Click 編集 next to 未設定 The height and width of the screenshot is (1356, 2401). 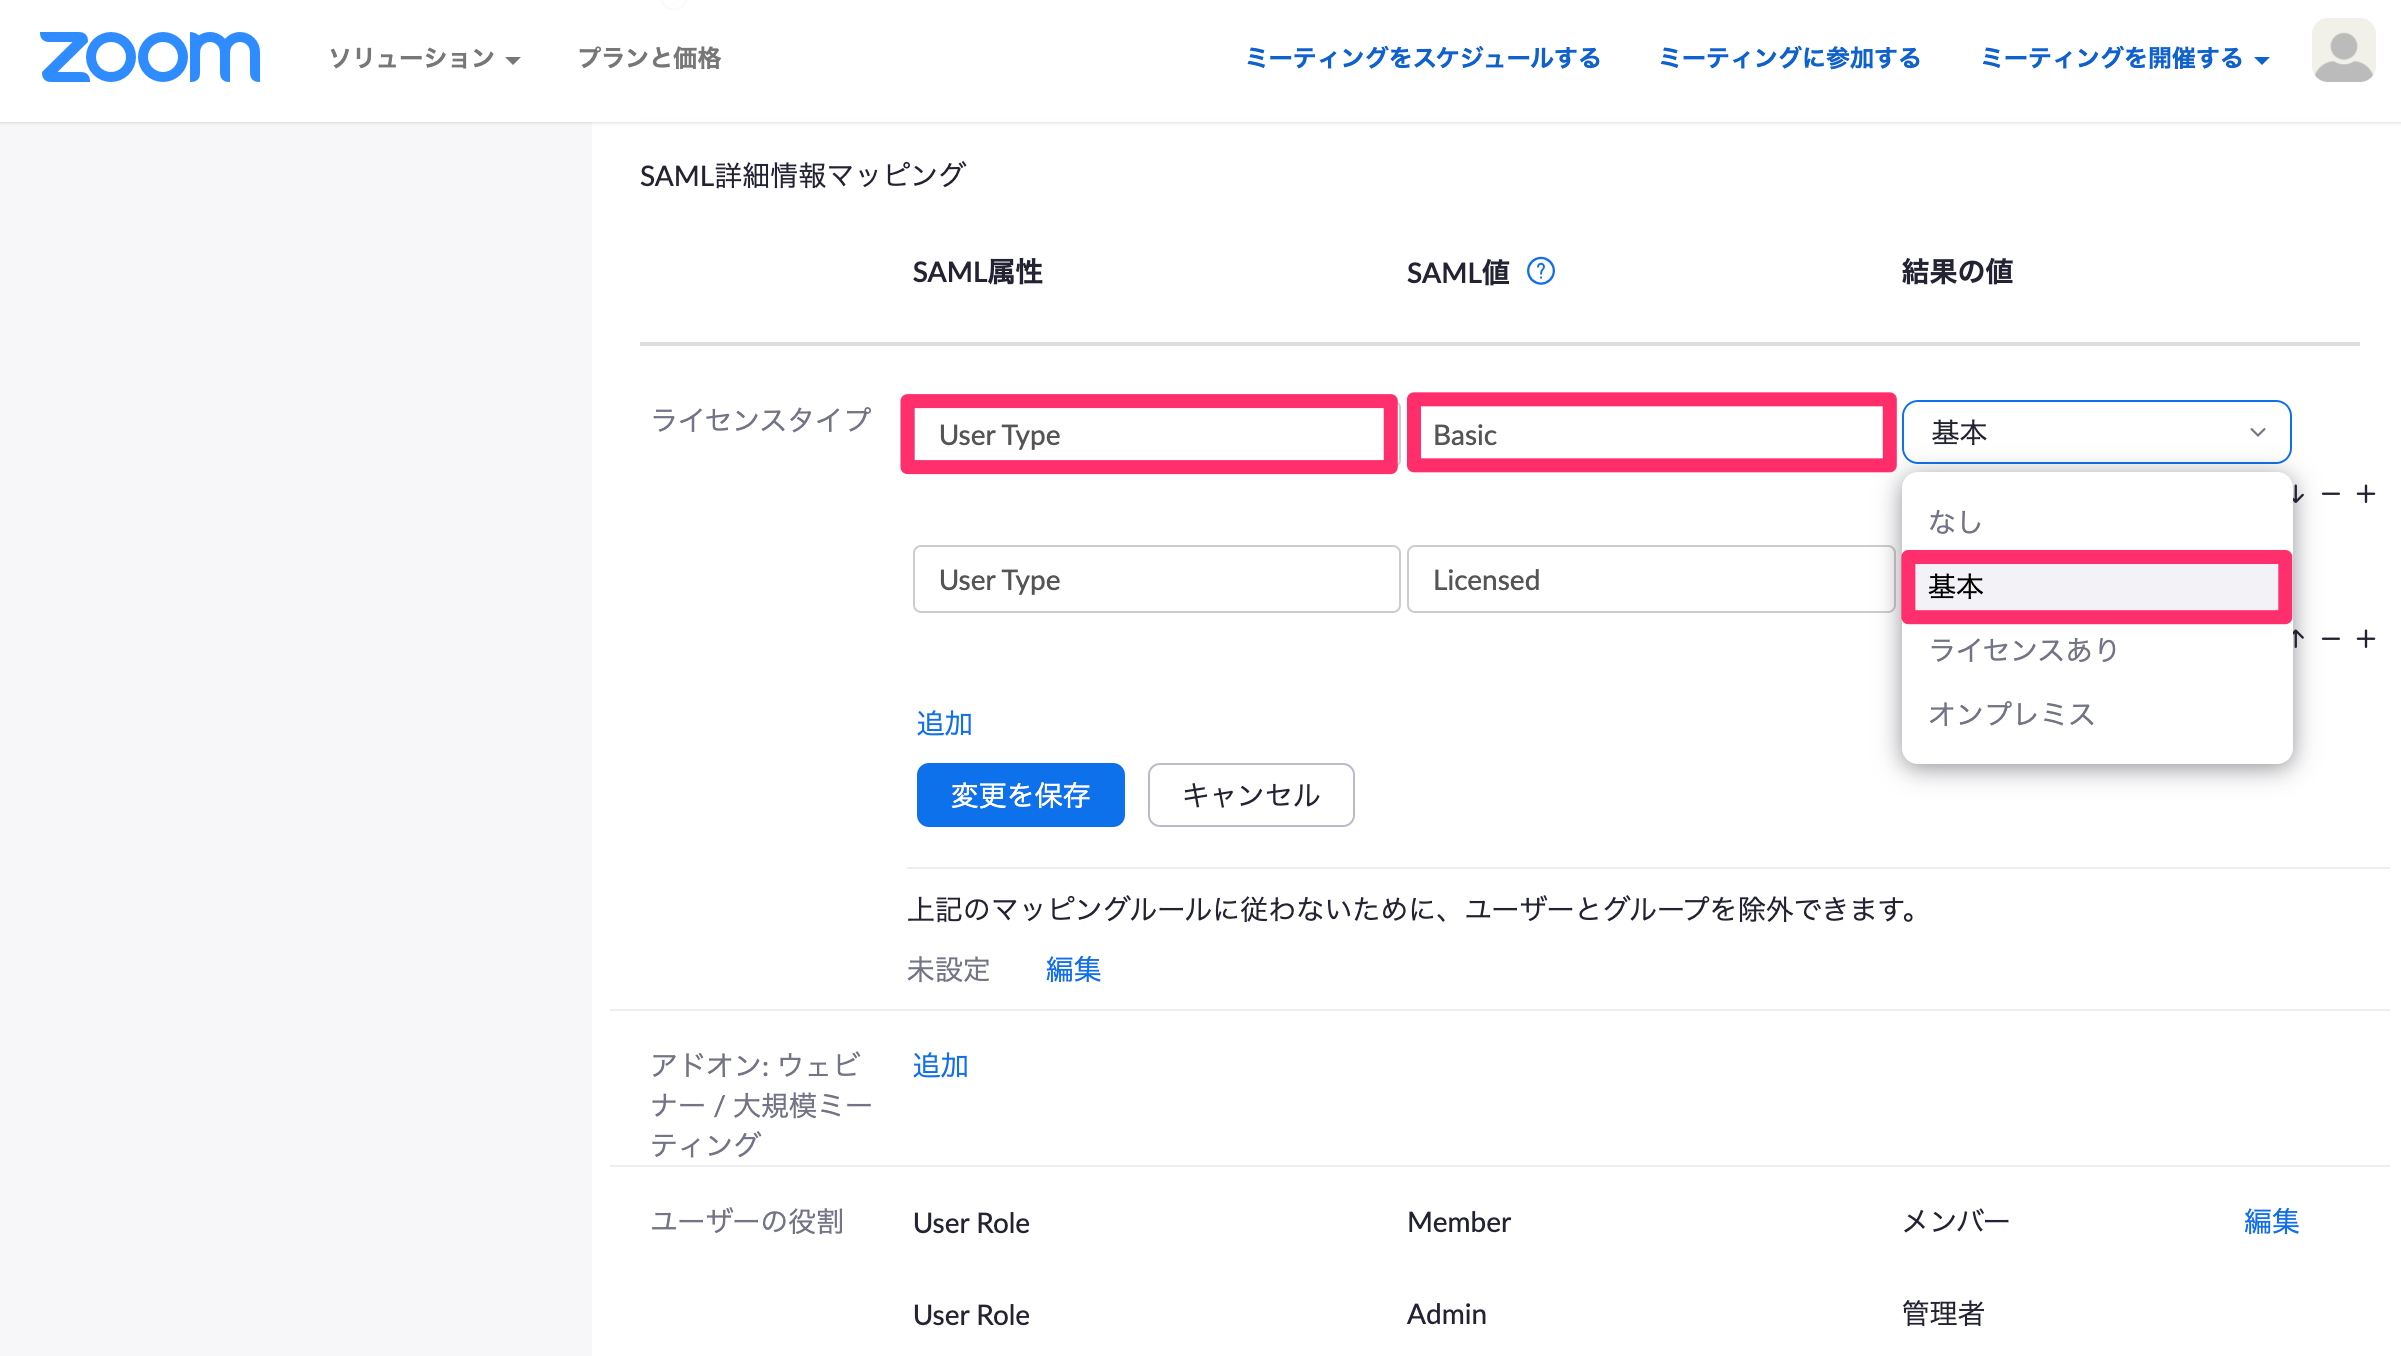[1073, 969]
